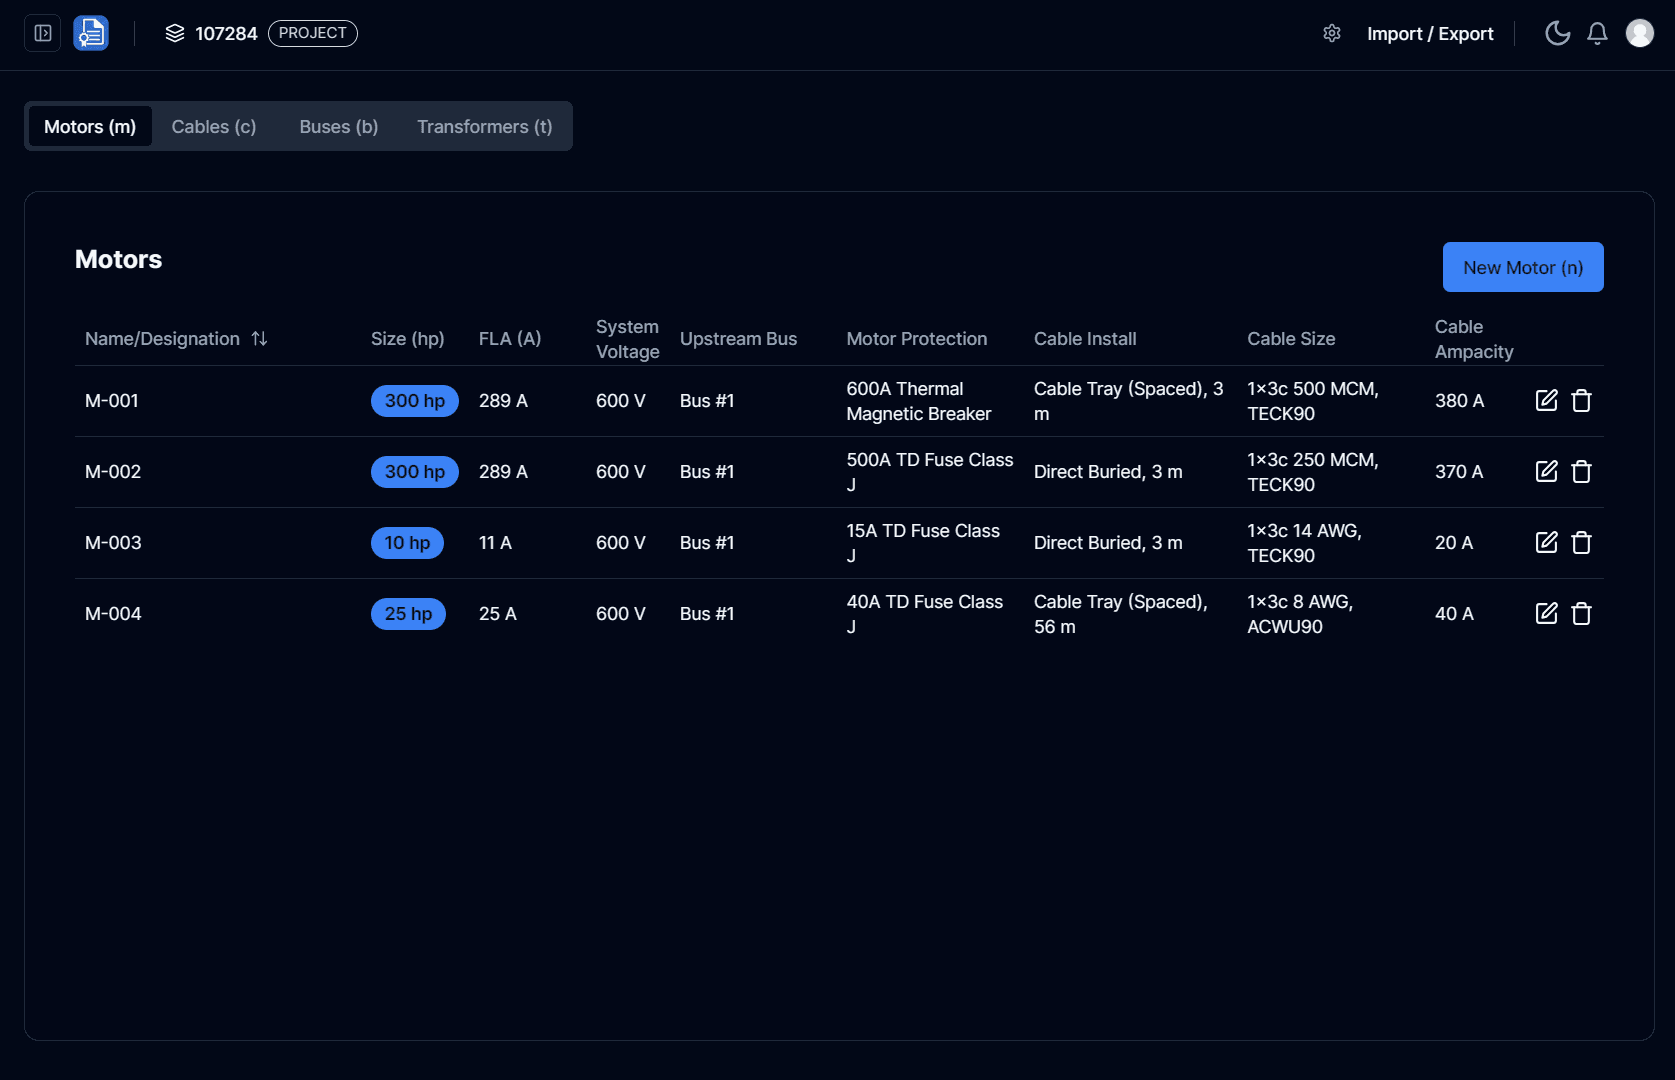Delete motor M-001
The image size is (1675, 1080).
click(x=1582, y=401)
